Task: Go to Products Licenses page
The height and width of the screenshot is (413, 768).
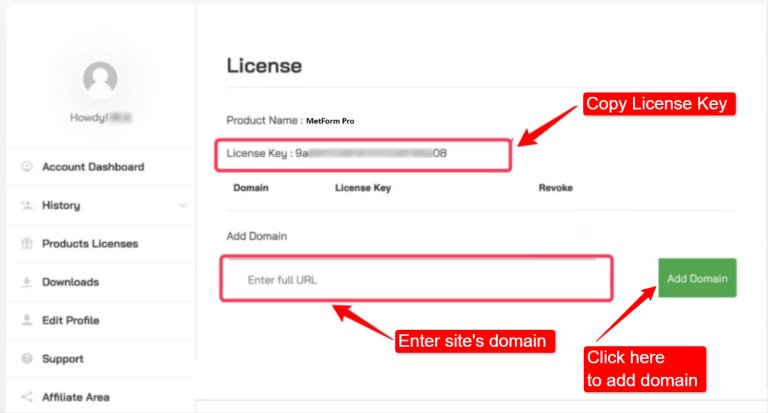Action: point(90,244)
